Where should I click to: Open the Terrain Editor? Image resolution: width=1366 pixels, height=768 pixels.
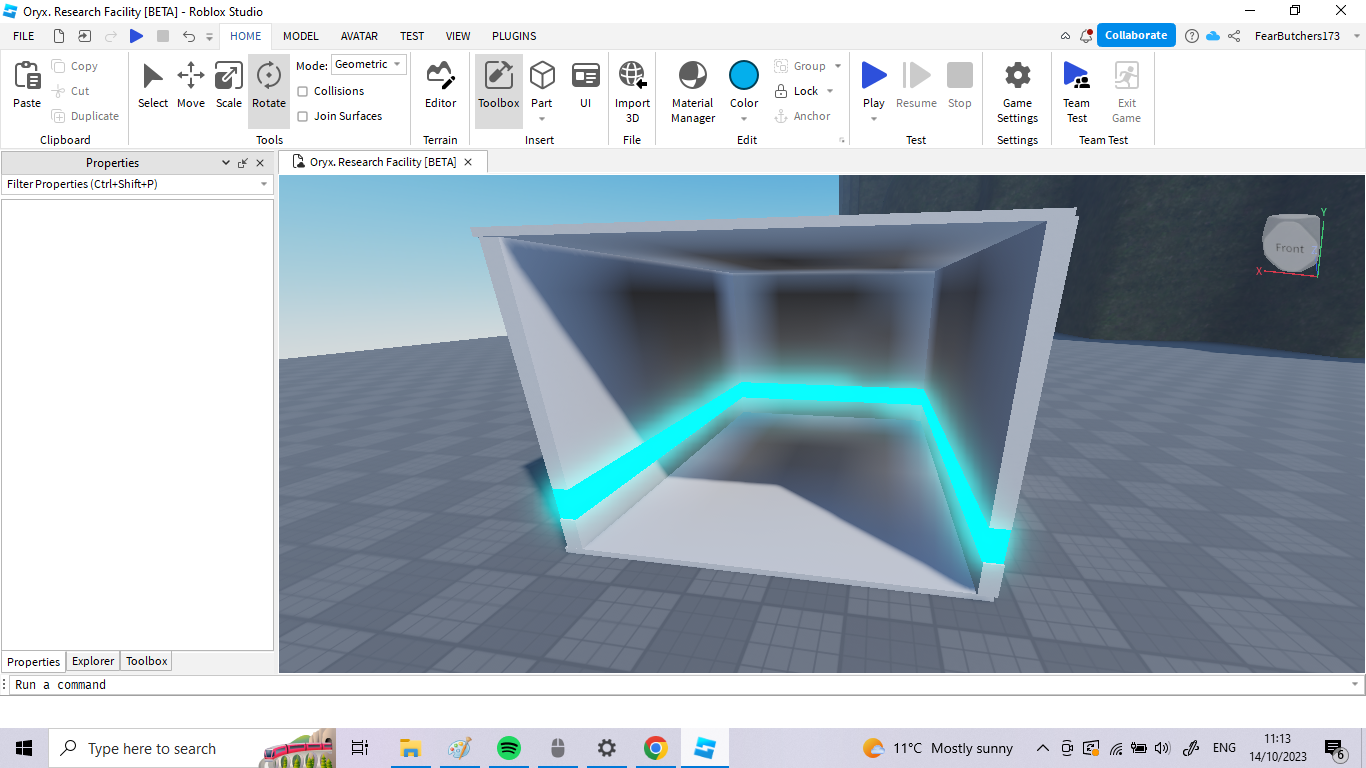[440, 86]
